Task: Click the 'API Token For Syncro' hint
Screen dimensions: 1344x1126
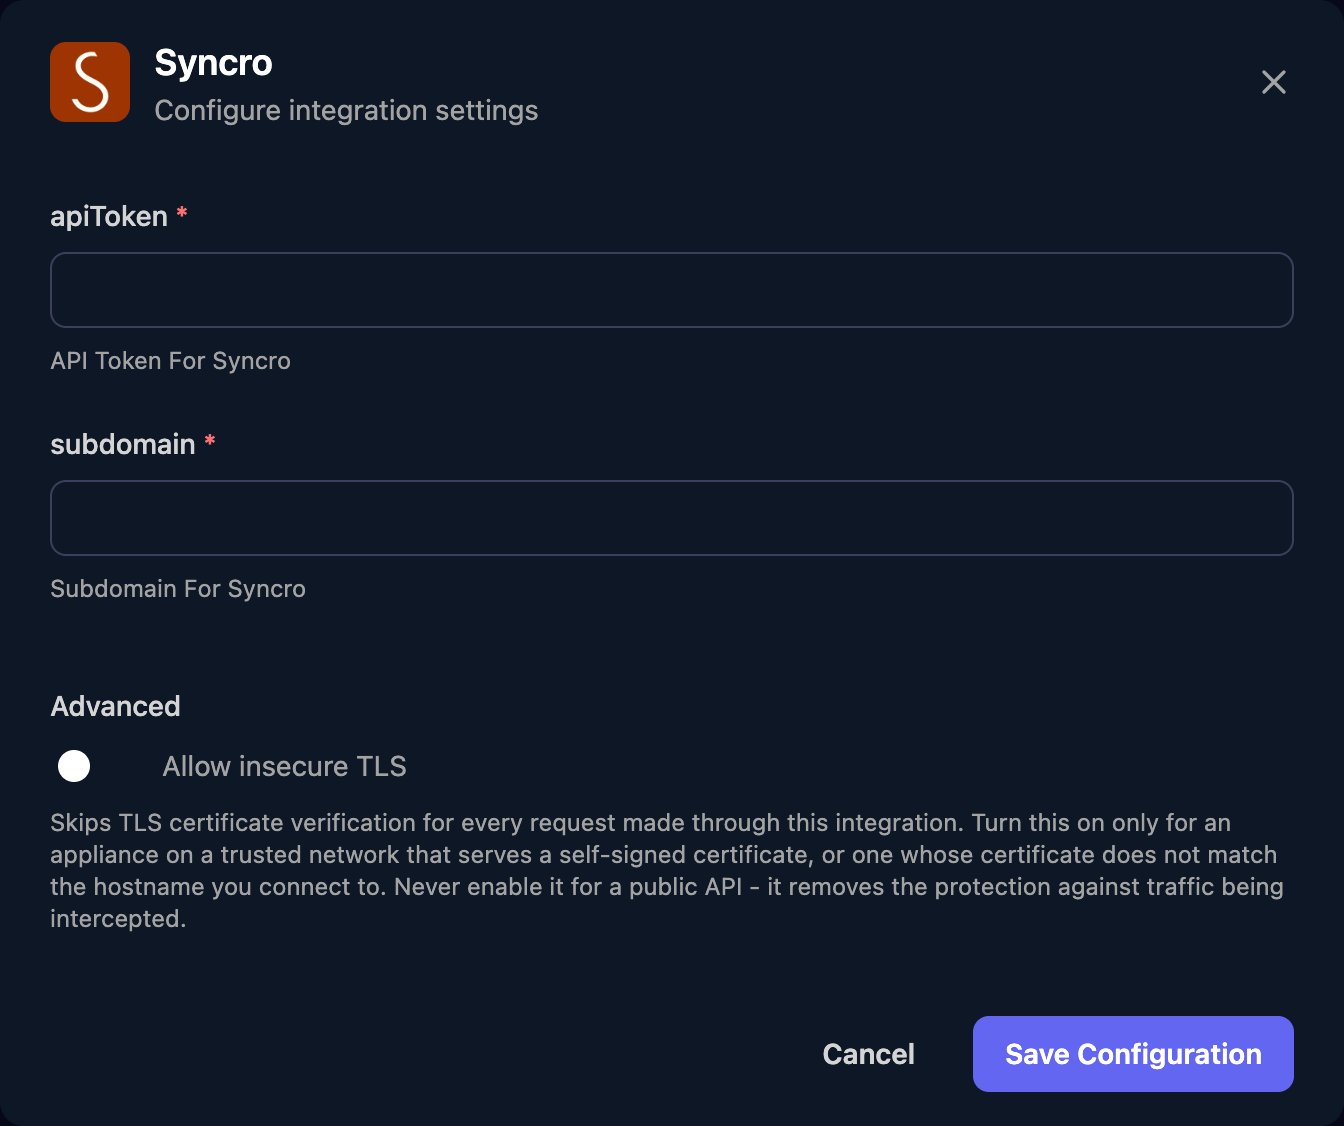Action: coord(171,361)
